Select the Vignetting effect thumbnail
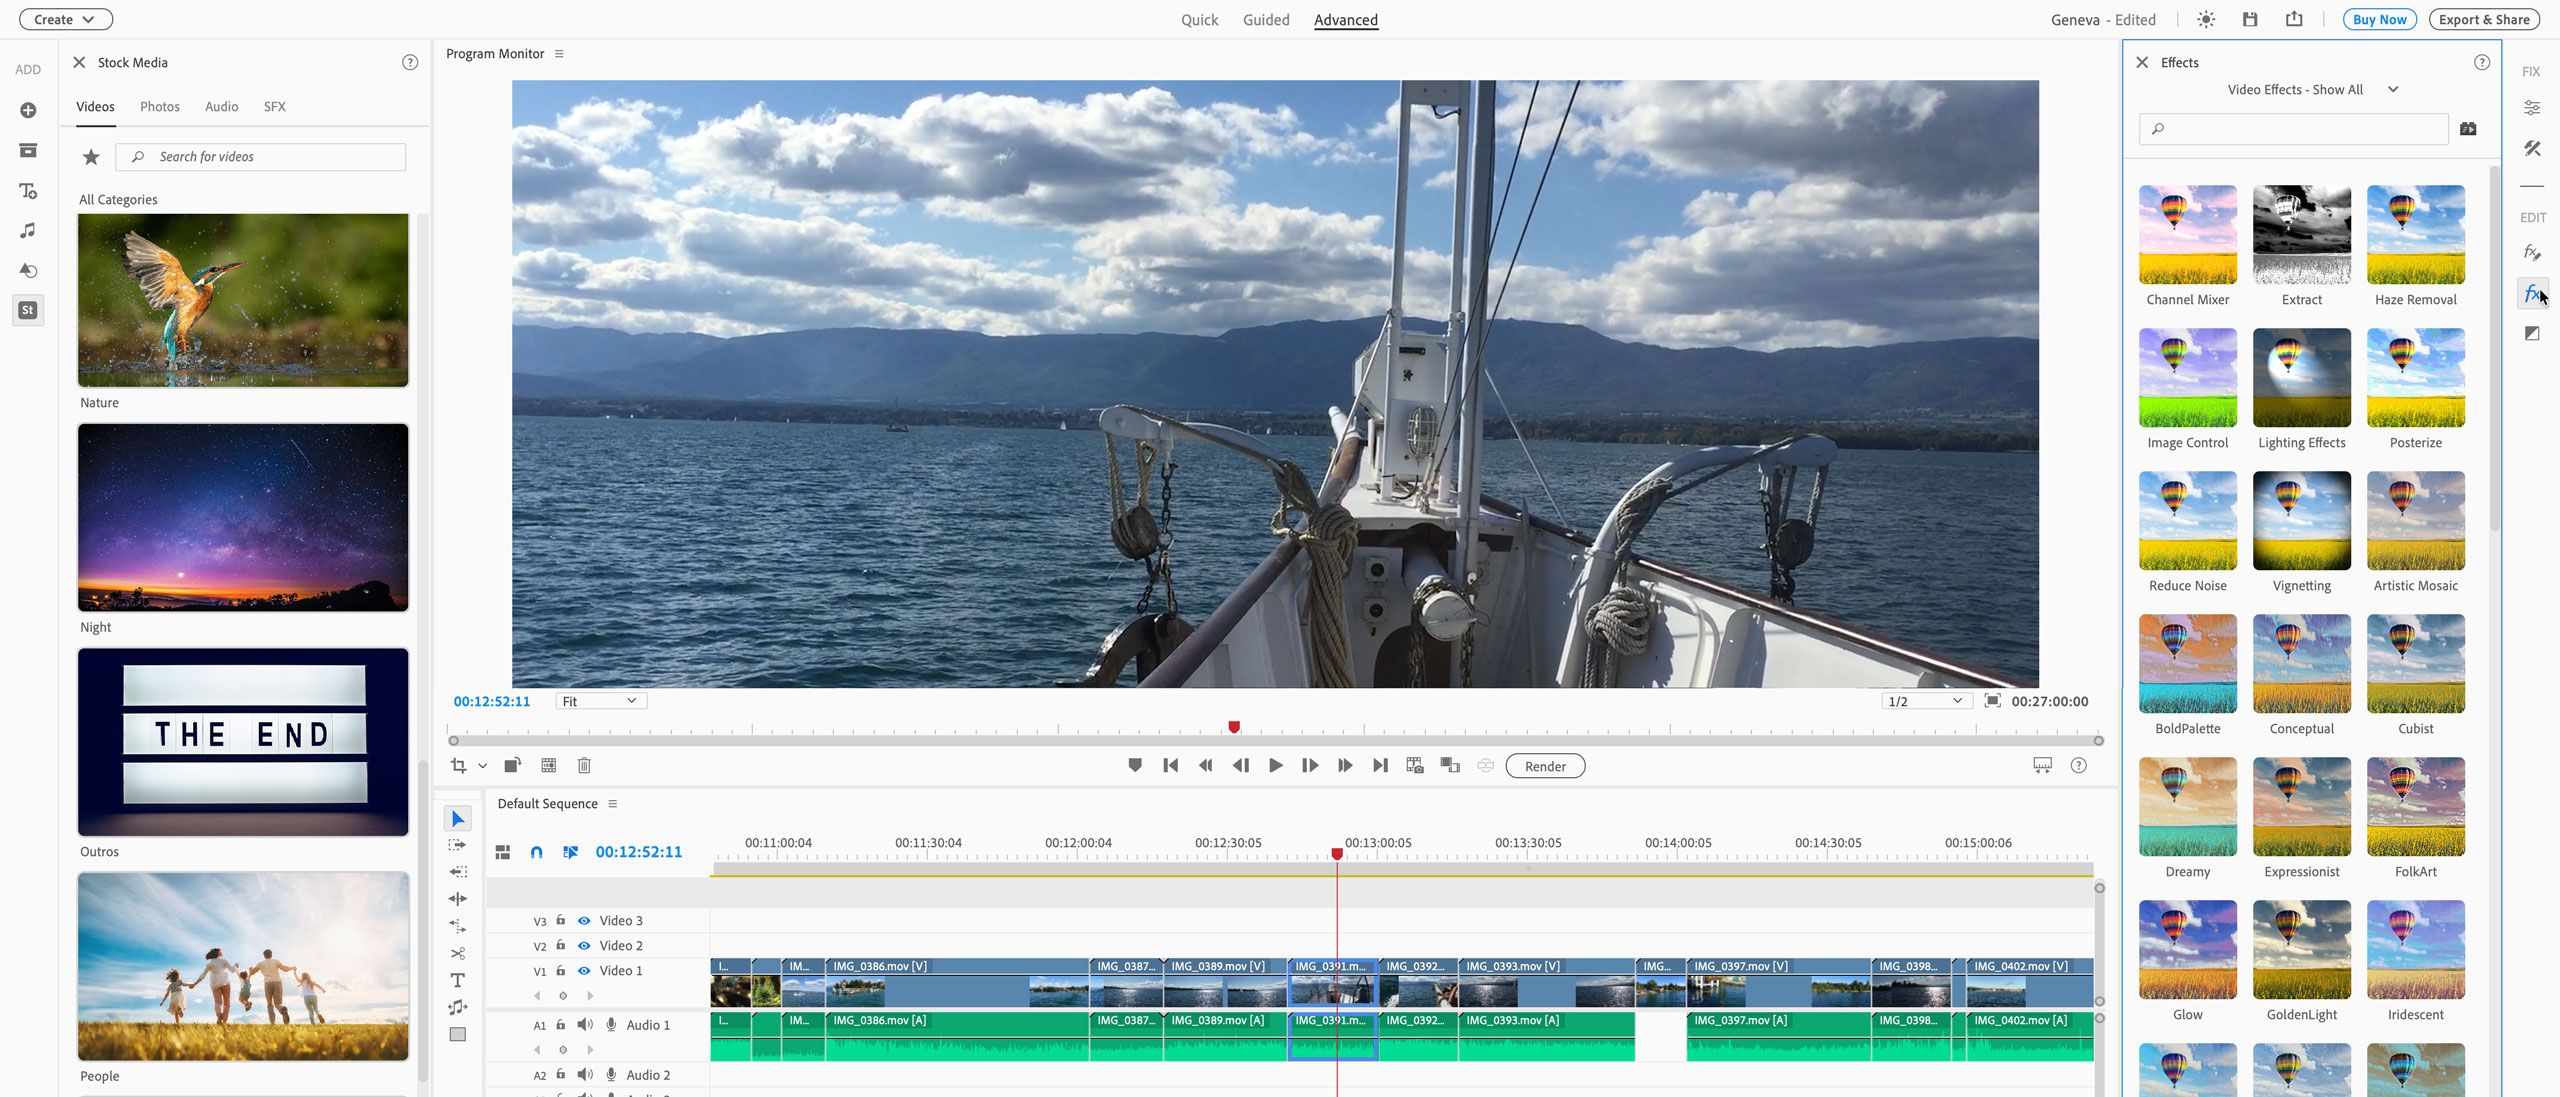This screenshot has height=1097, width=2560. 2302,521
